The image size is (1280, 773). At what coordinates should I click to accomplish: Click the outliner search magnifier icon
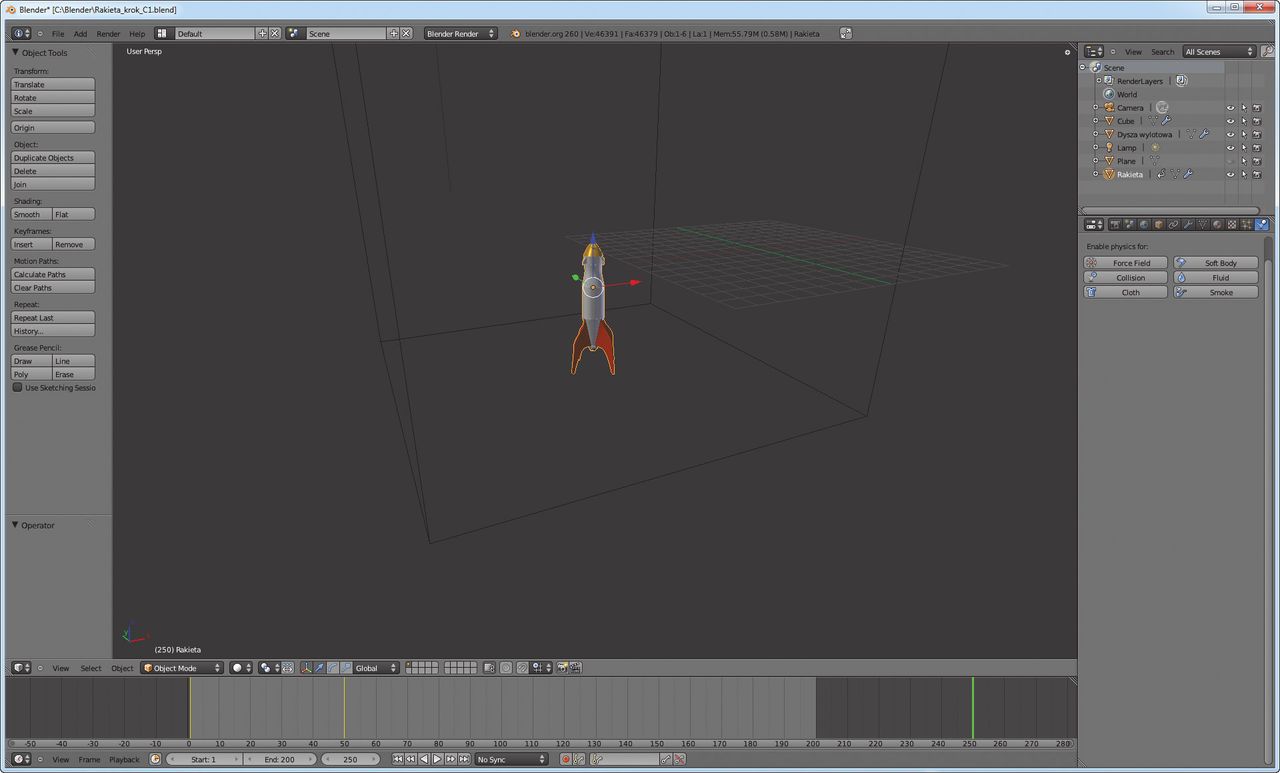[1268, 51]
